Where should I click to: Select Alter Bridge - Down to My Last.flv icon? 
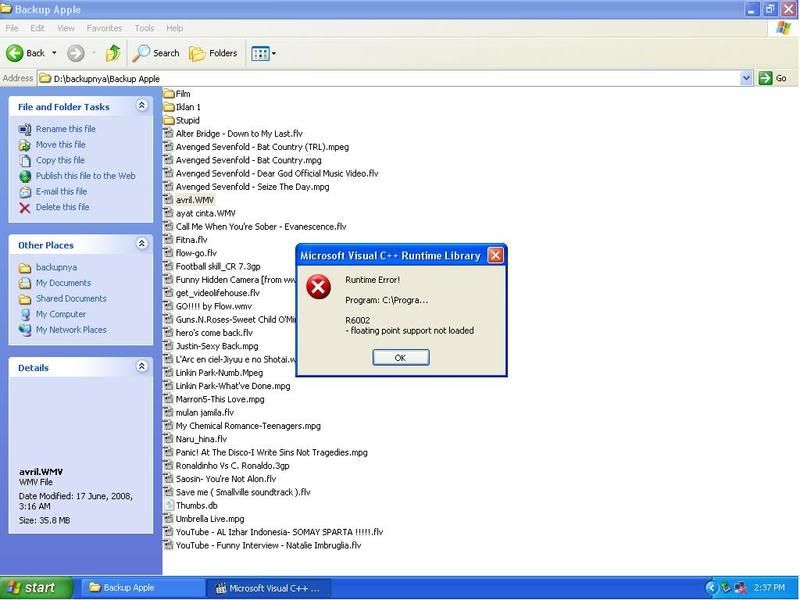click(x=168, y=133)
